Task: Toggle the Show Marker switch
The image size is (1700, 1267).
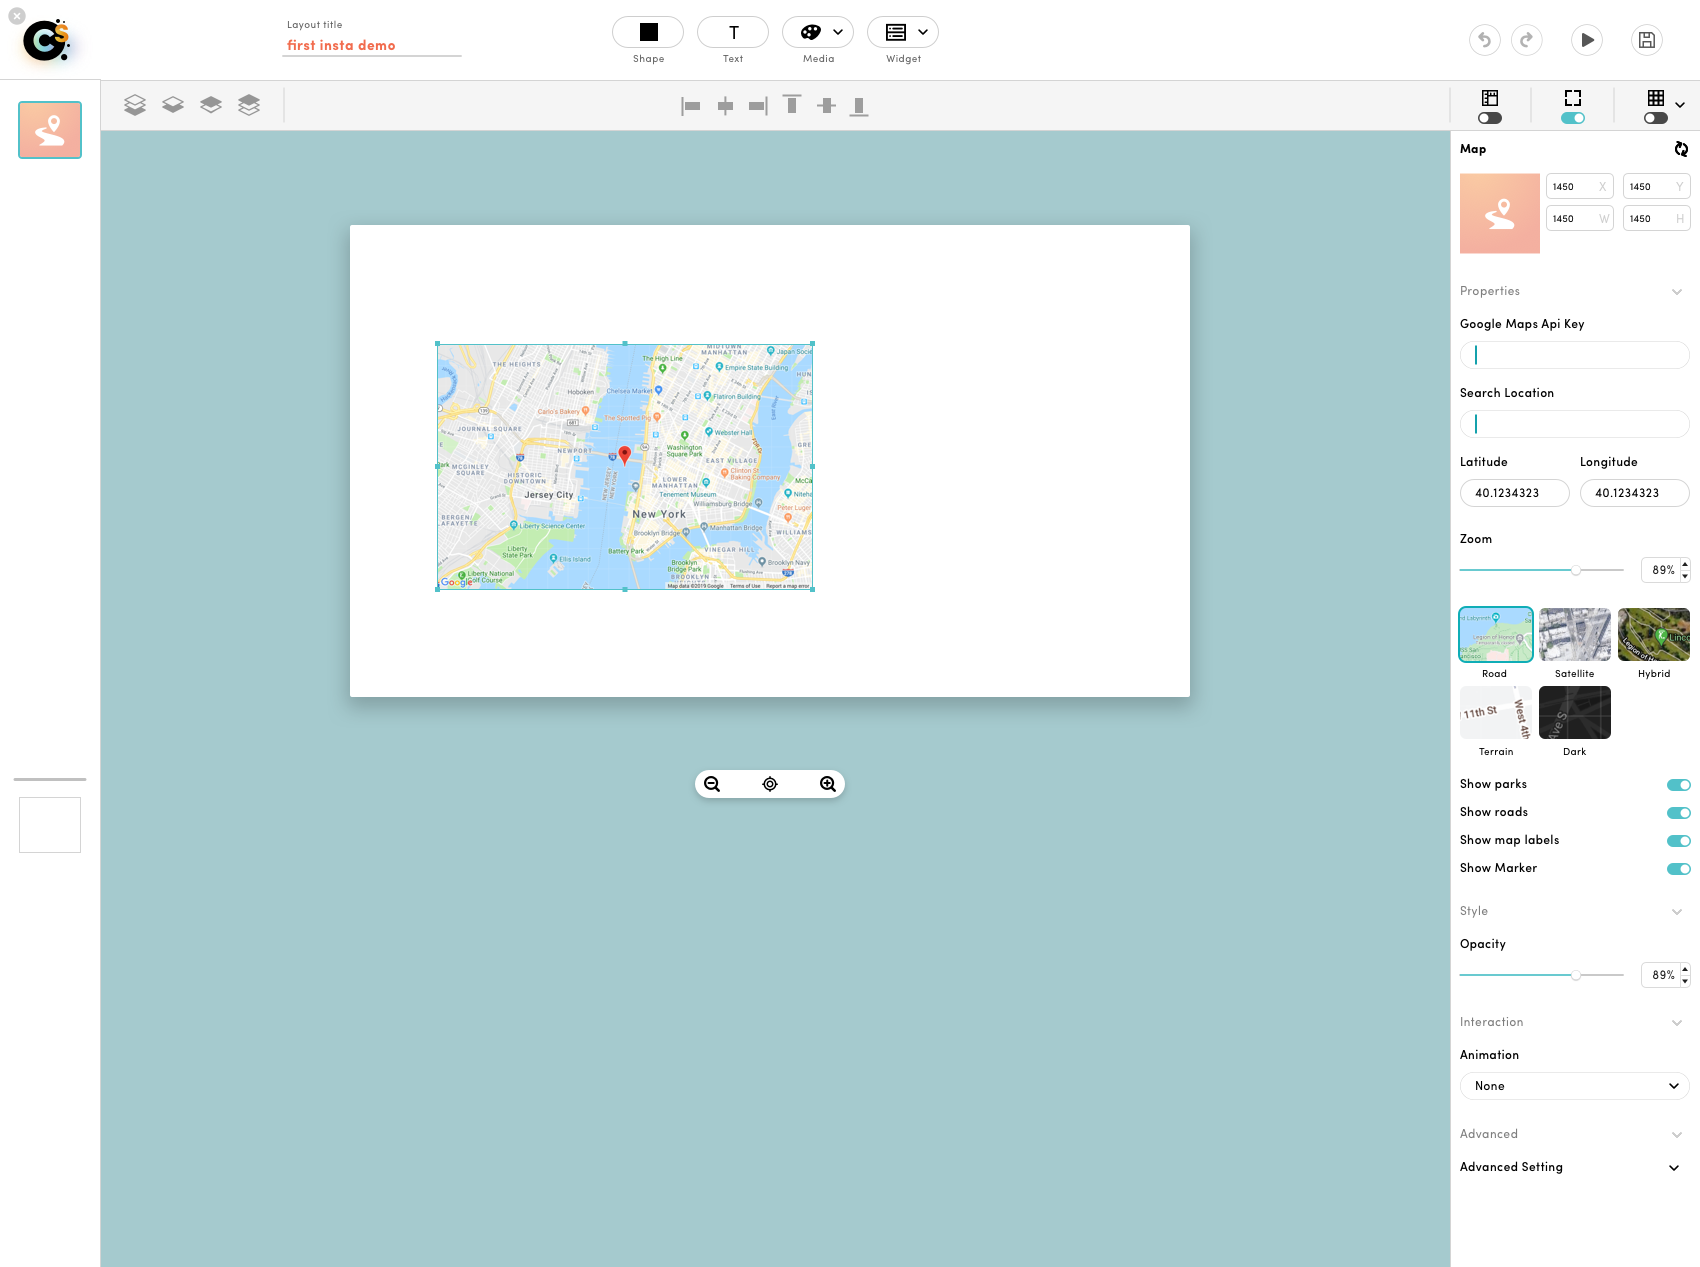Action: [1678, 869]
